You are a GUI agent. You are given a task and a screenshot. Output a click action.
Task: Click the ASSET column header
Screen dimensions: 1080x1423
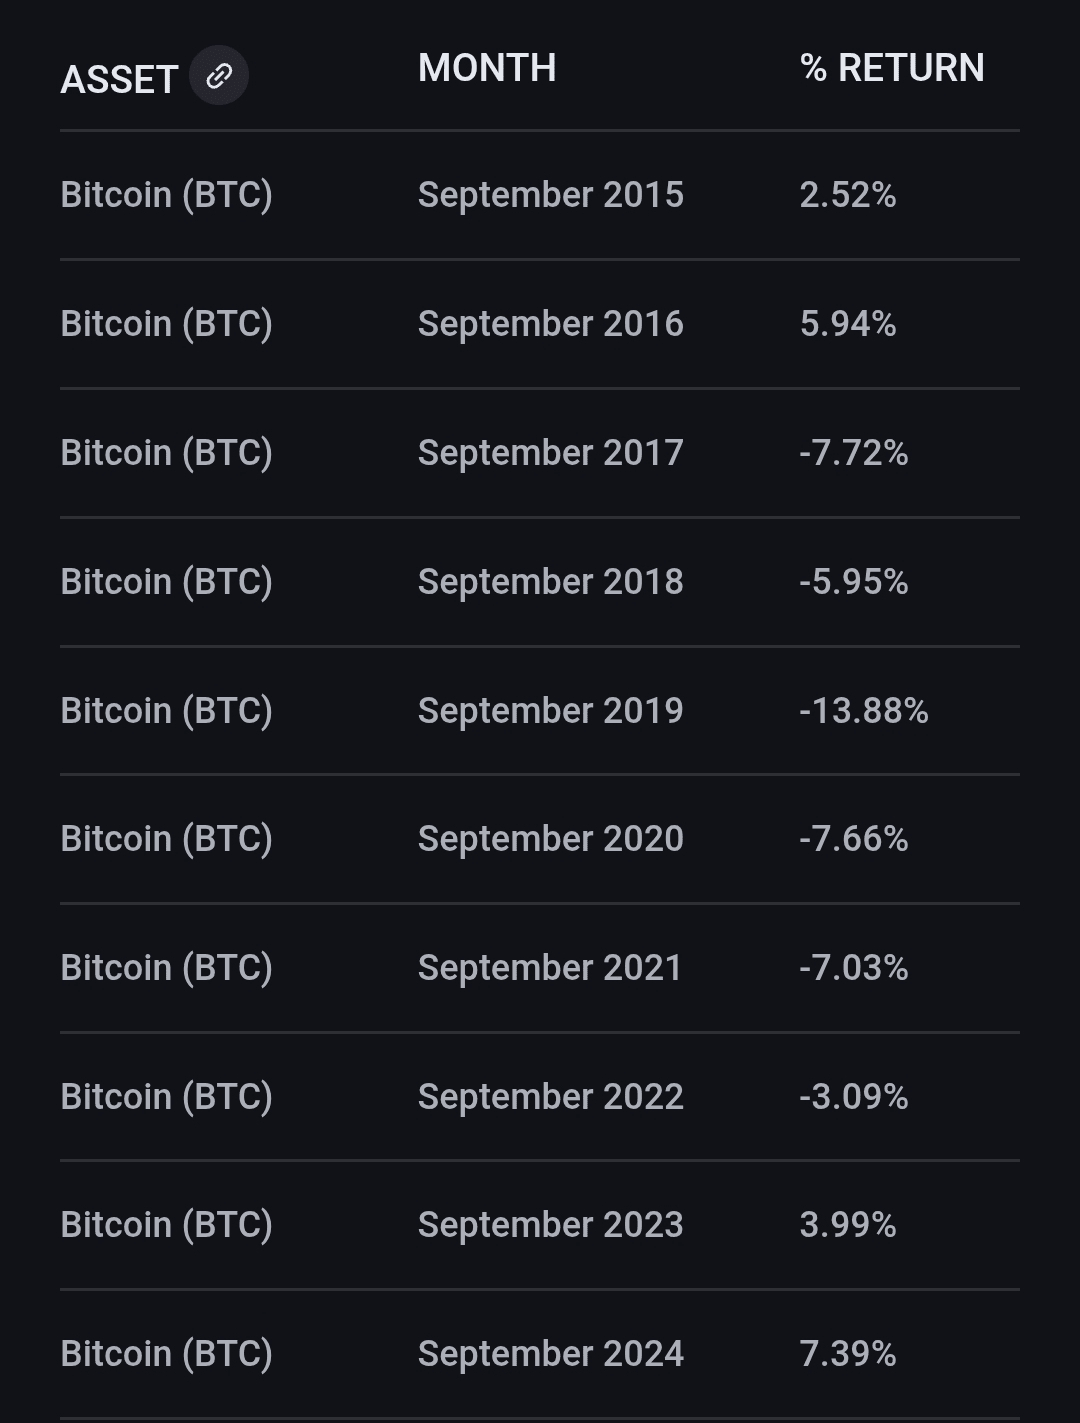[119, 80]
